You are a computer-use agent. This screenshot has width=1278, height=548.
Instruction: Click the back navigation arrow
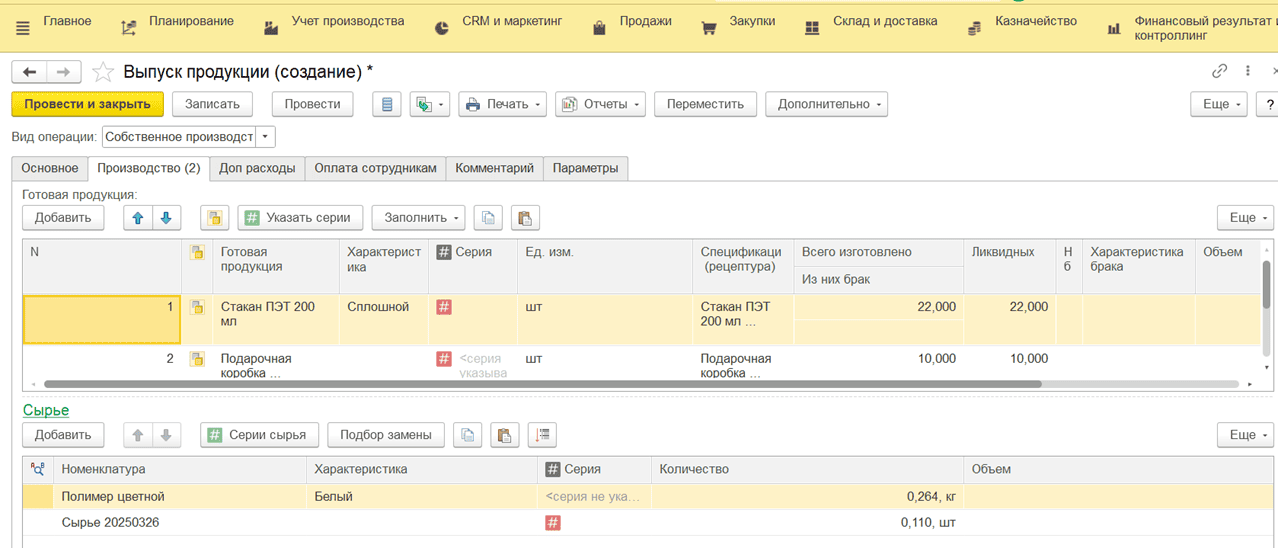29,72
